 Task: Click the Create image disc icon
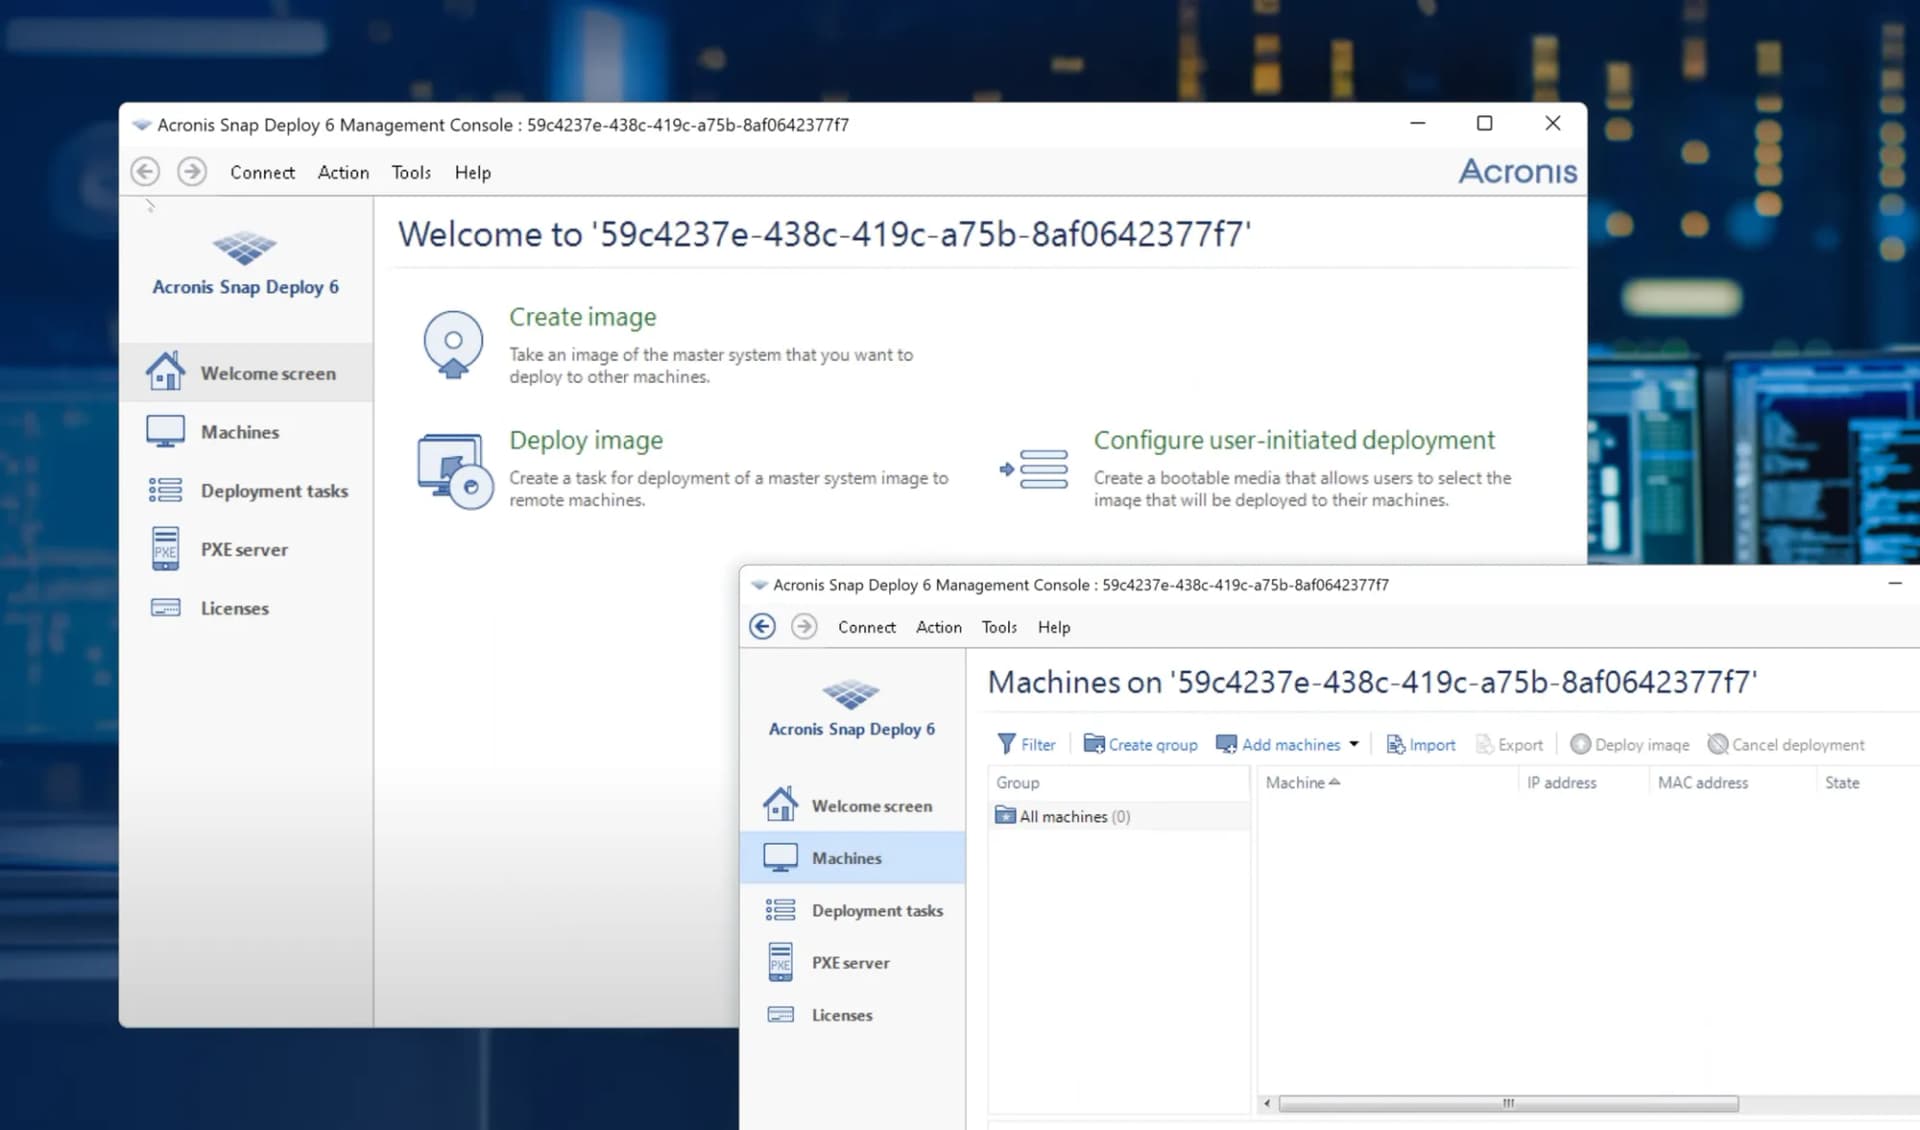tap(453, 344)
